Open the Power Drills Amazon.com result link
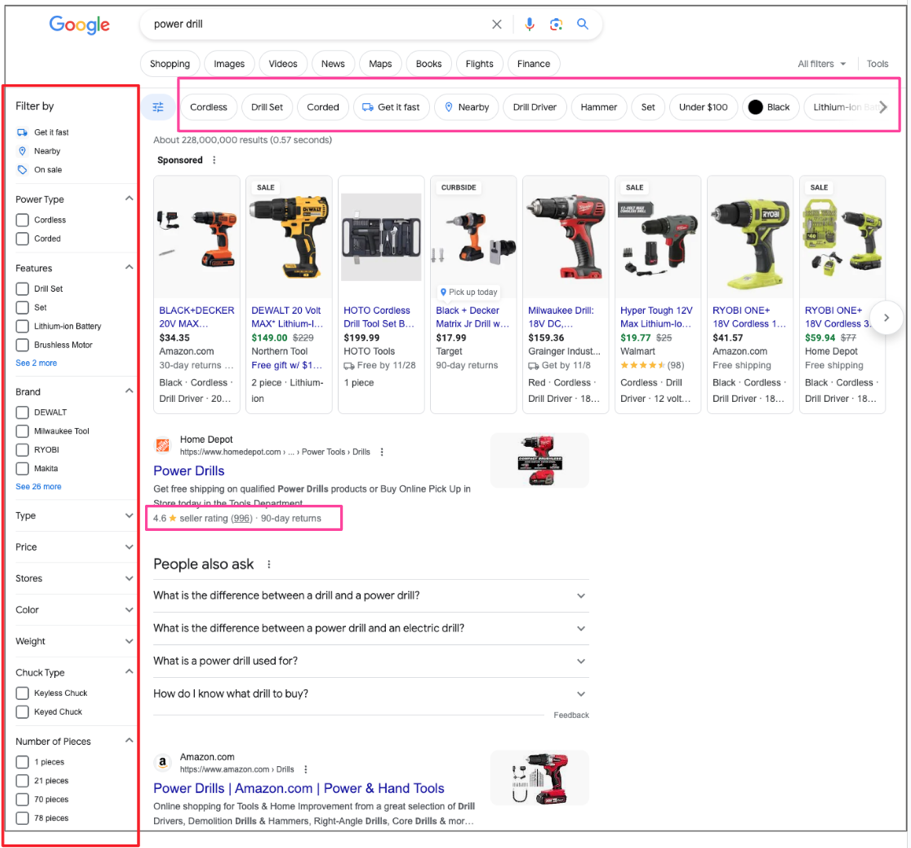The width and height of the screenshot is (911, 848). pos(299,788)
